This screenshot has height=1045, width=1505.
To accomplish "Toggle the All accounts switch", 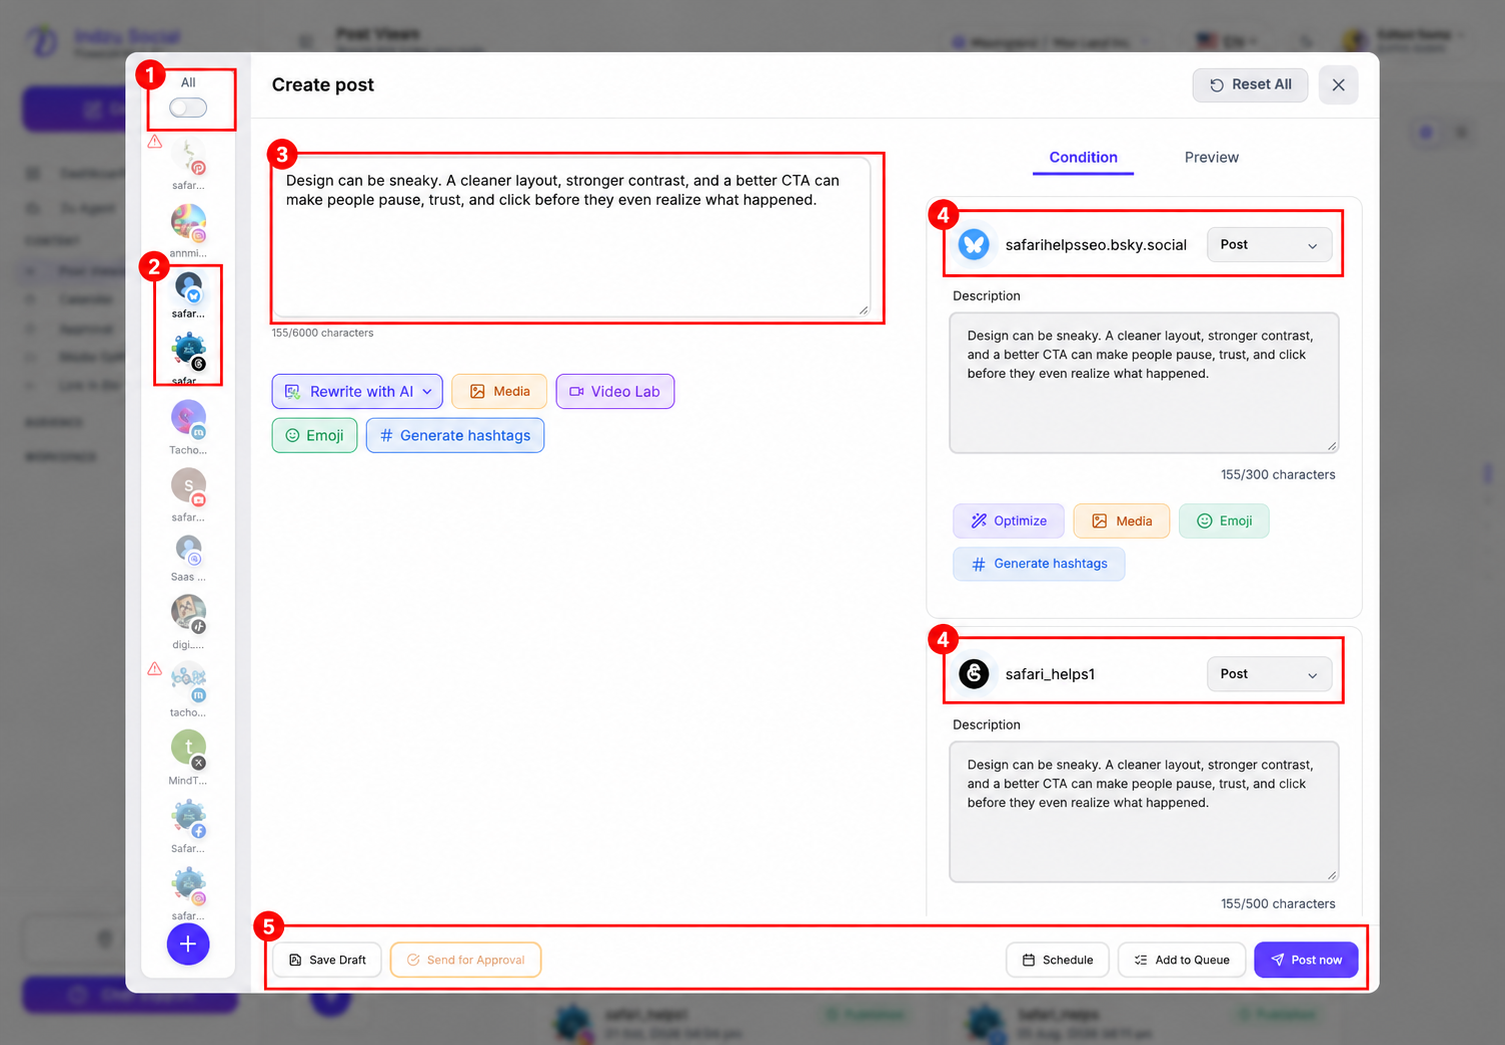I will [x=188, y=108].
